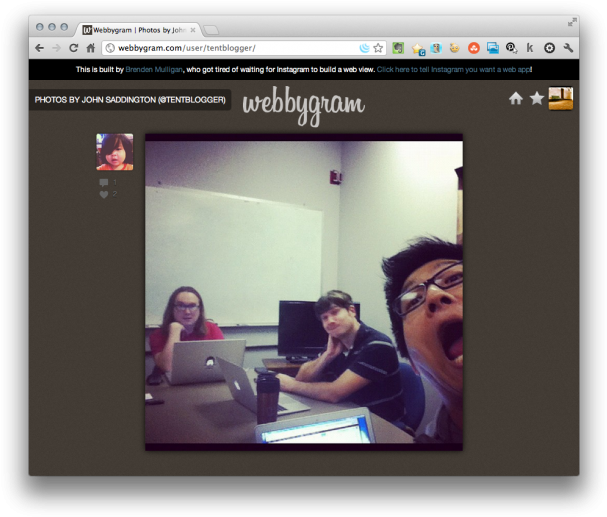
Task: Go back using the browser back arrow
Action: click(x=39, y=48)
